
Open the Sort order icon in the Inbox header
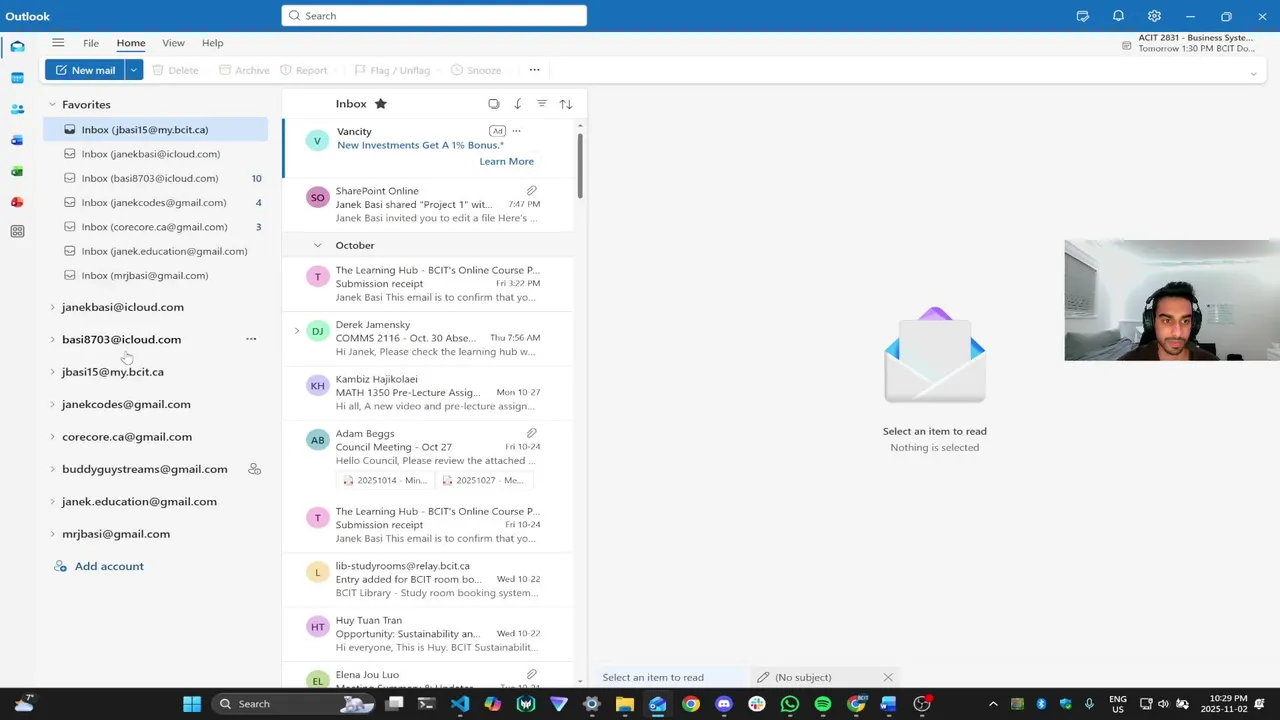tap(565, 104)
